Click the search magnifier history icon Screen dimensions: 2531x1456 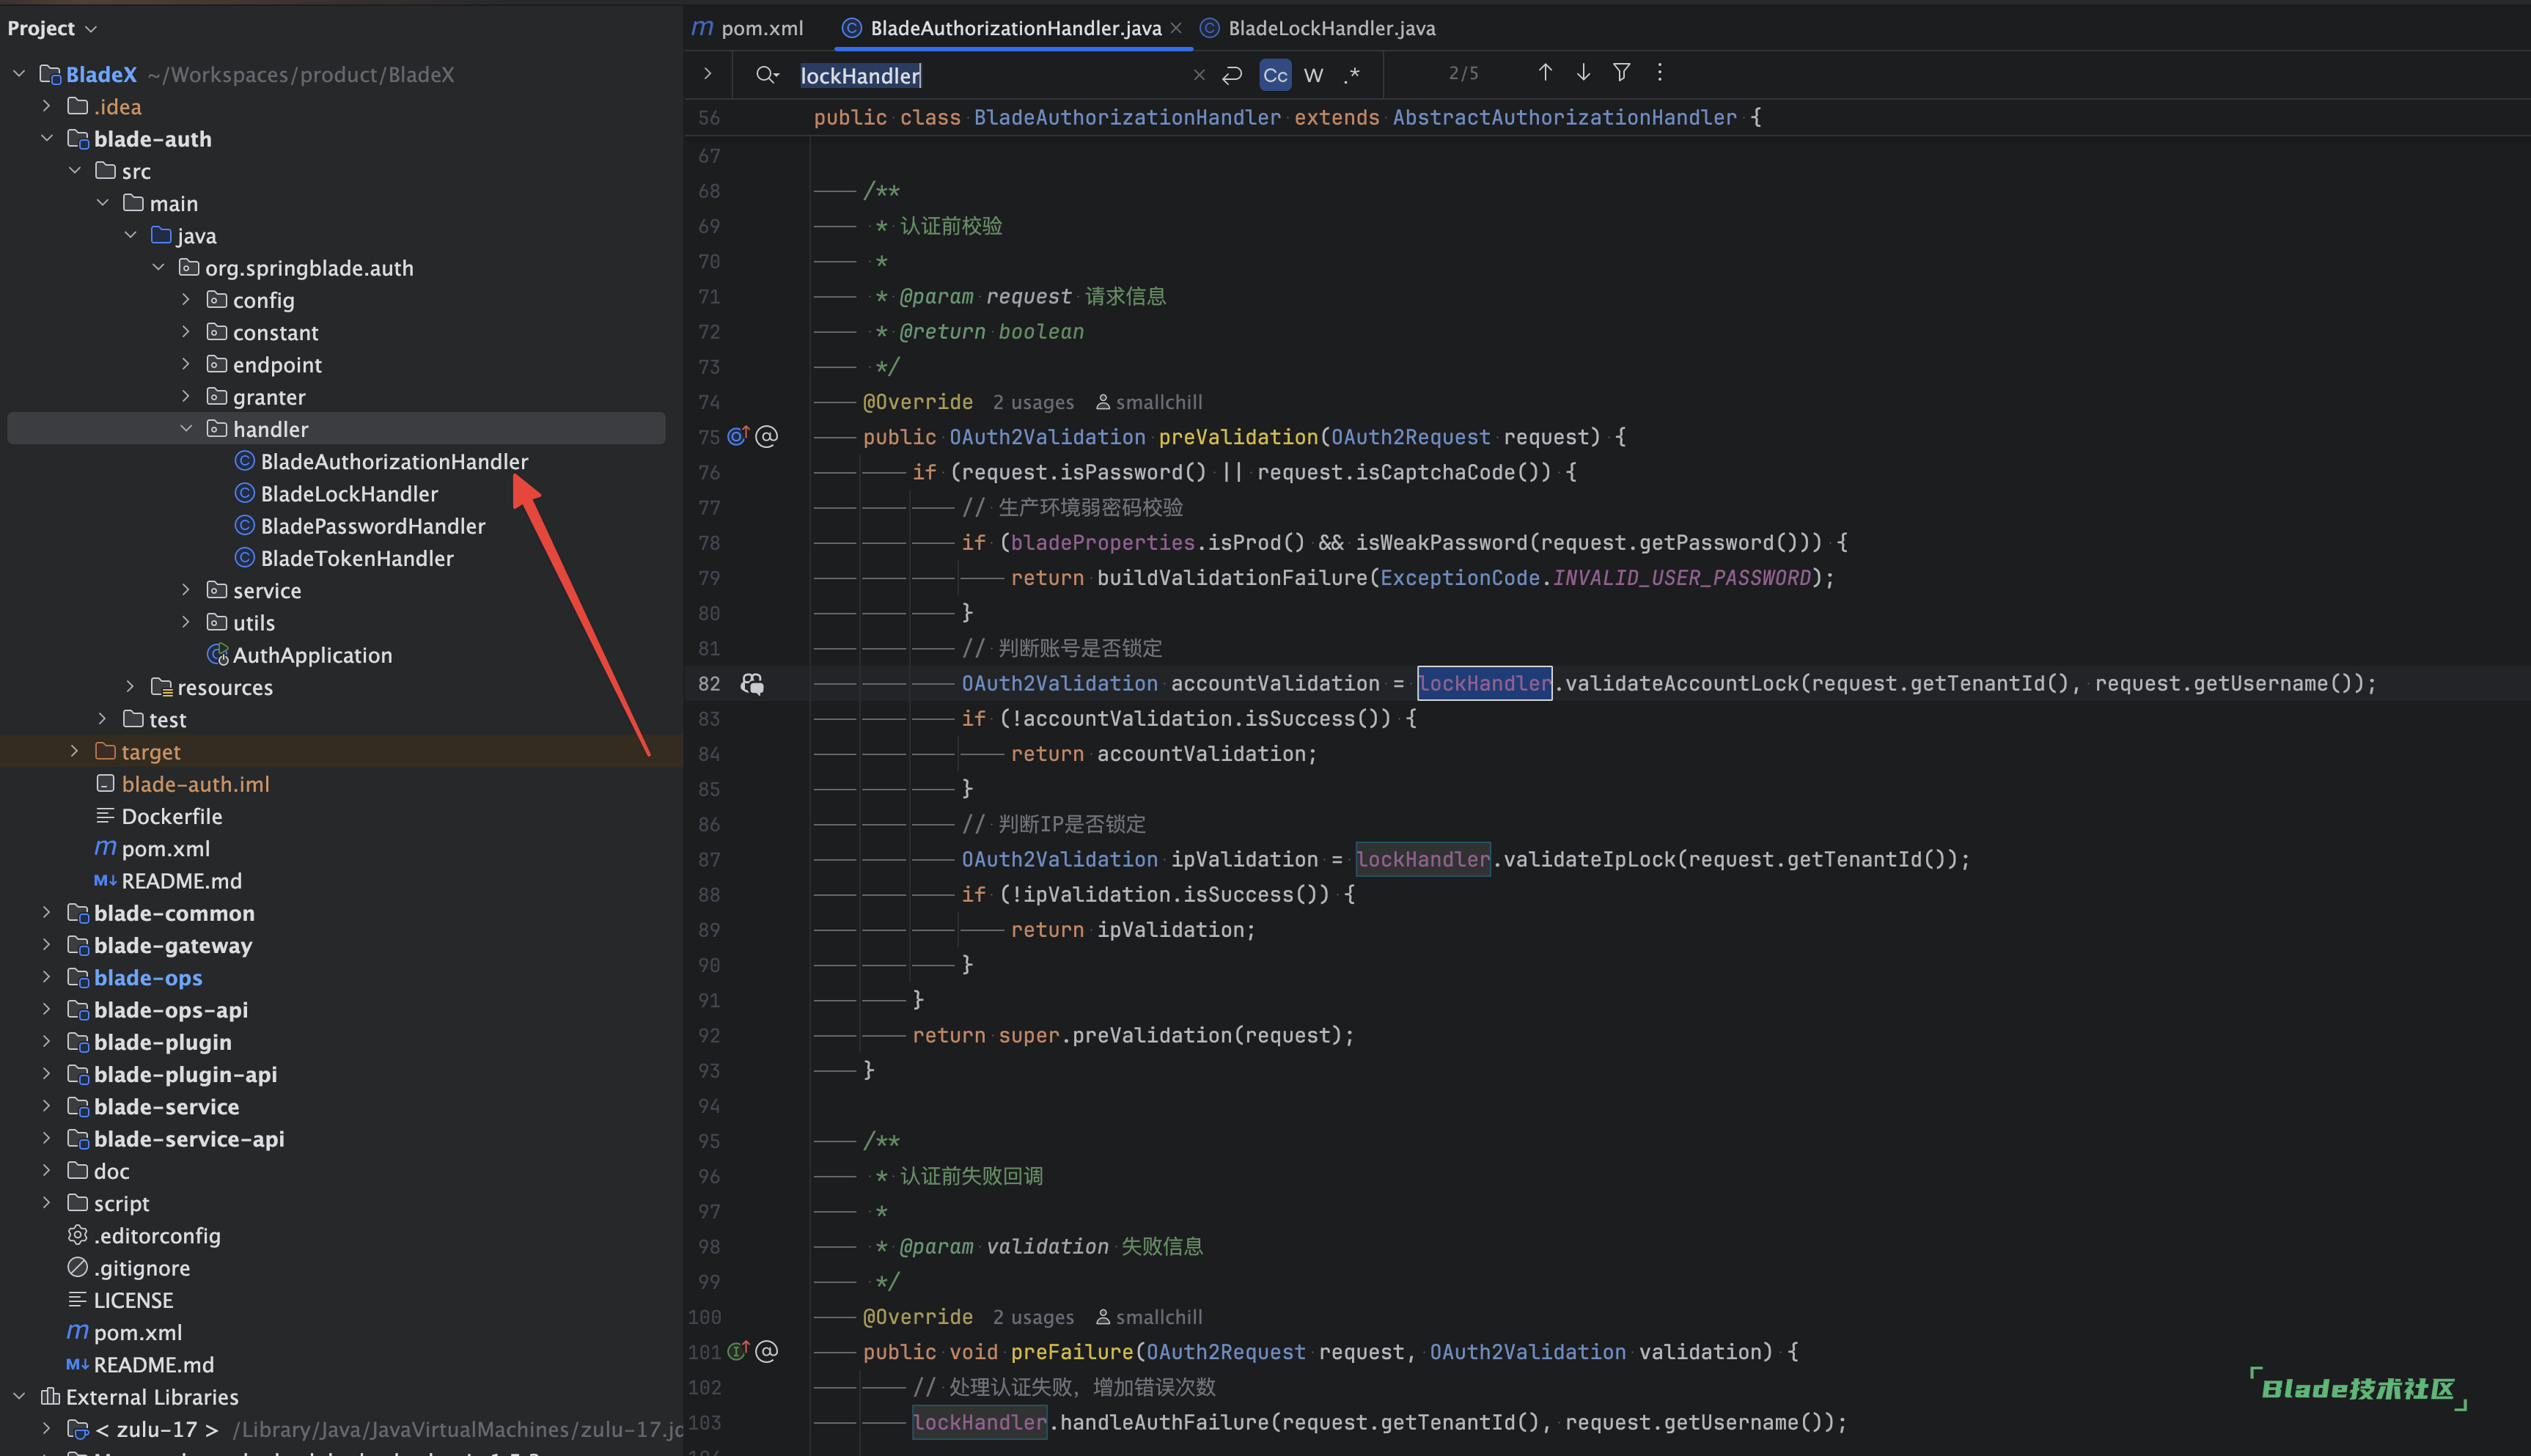tap(767, 75)
